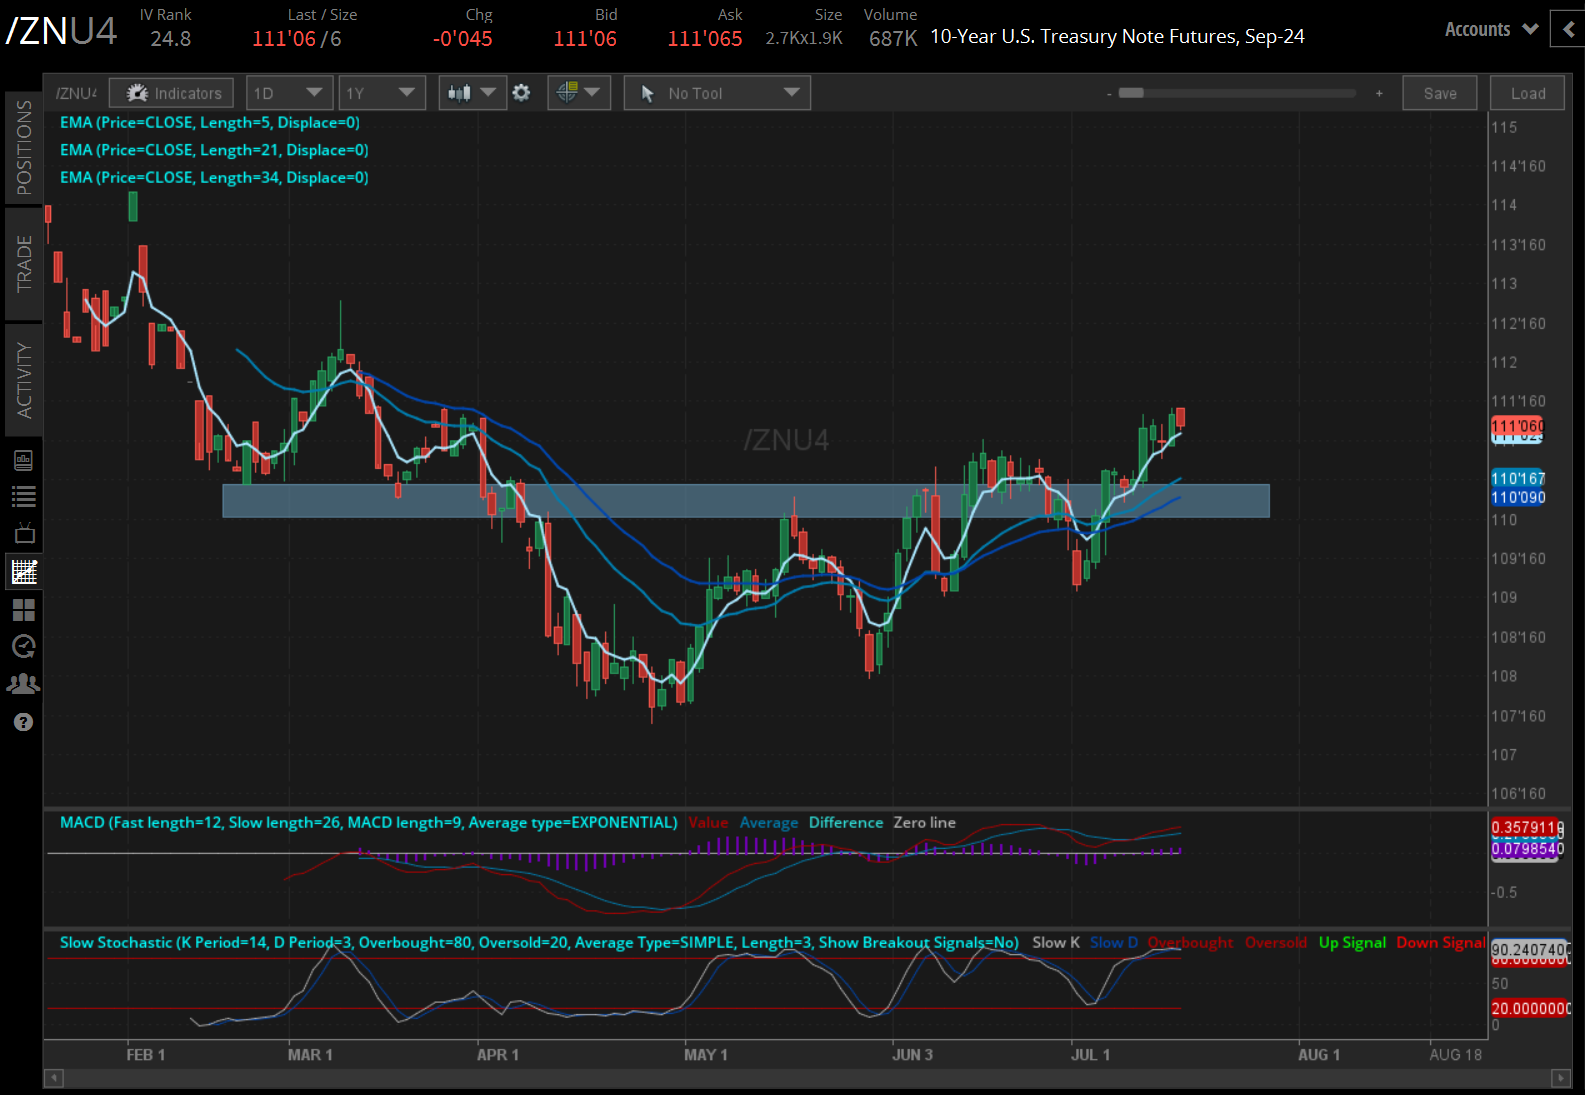Open the TV media icon in sidebar
The height and width of the screenshot is (1095, 1585).
pyautogui.click(x=24, y=534)
